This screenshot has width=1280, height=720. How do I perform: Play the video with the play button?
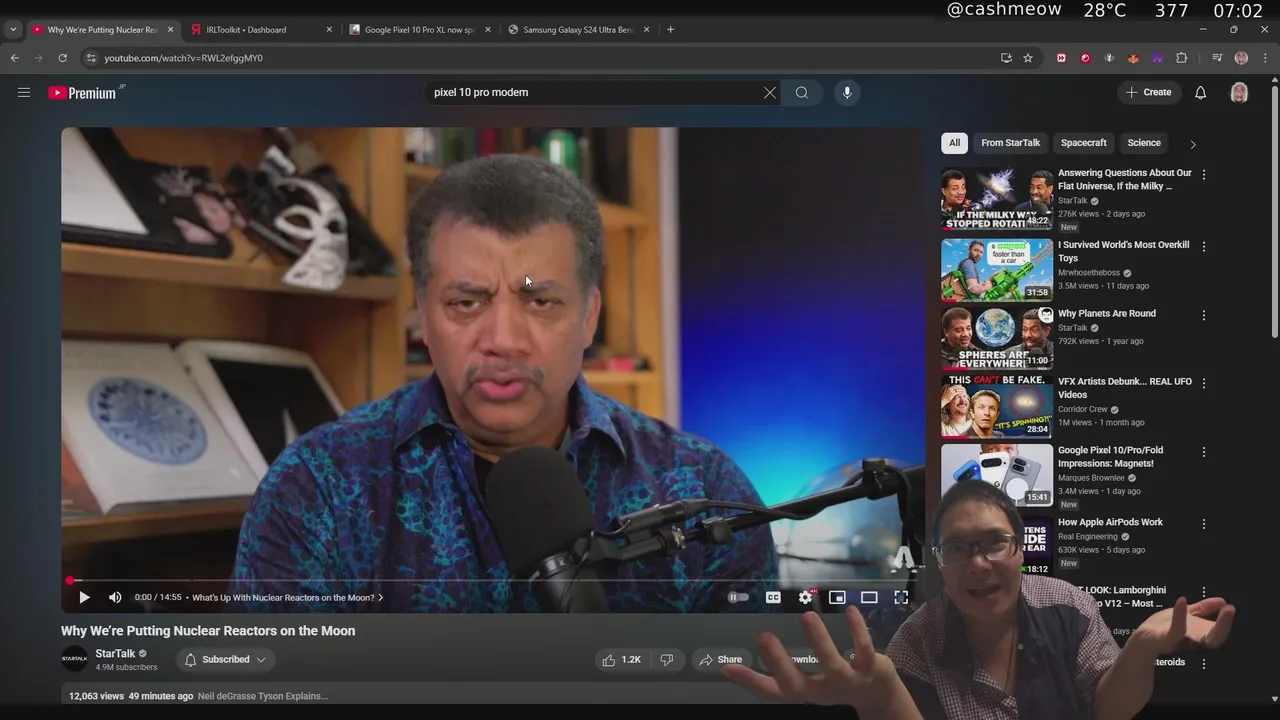point(84,597)
